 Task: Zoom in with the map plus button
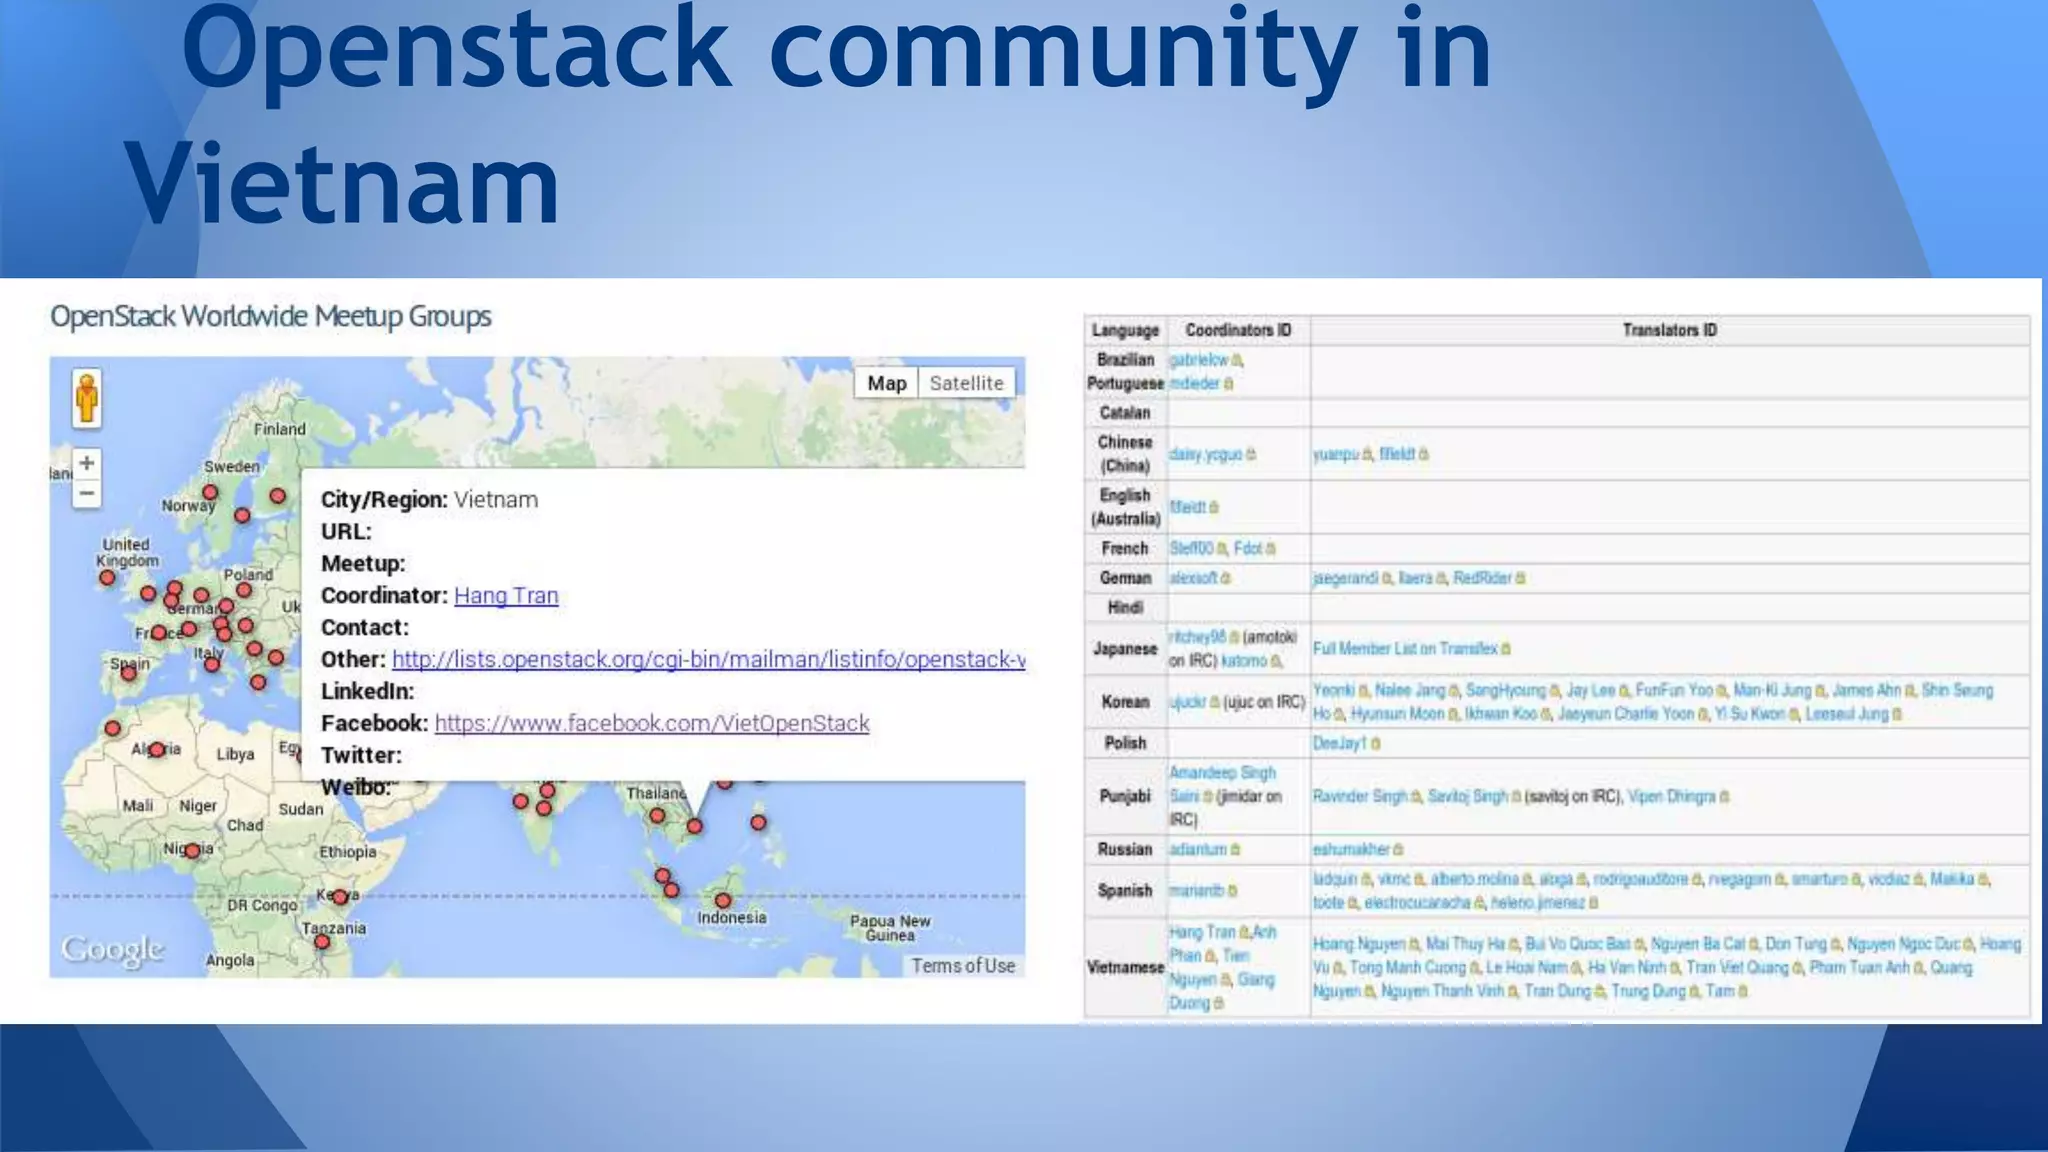tap(87, 463)
